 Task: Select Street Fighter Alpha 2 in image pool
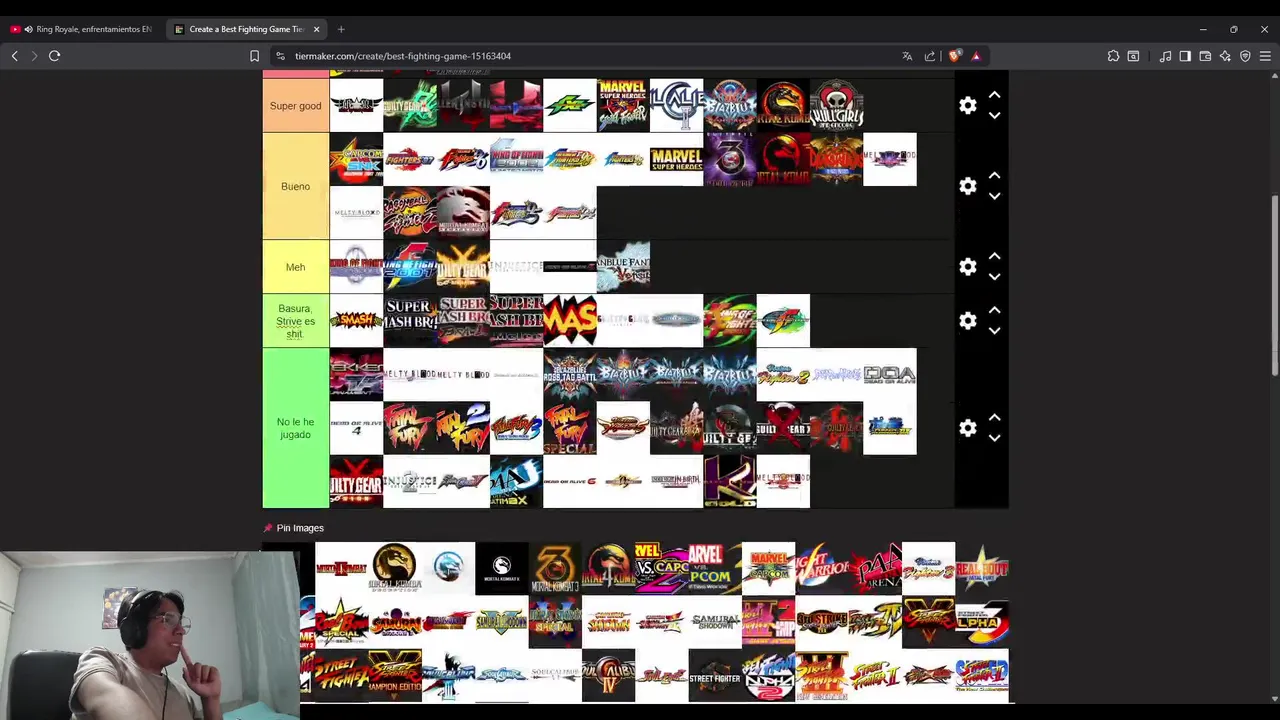point(768,676)
